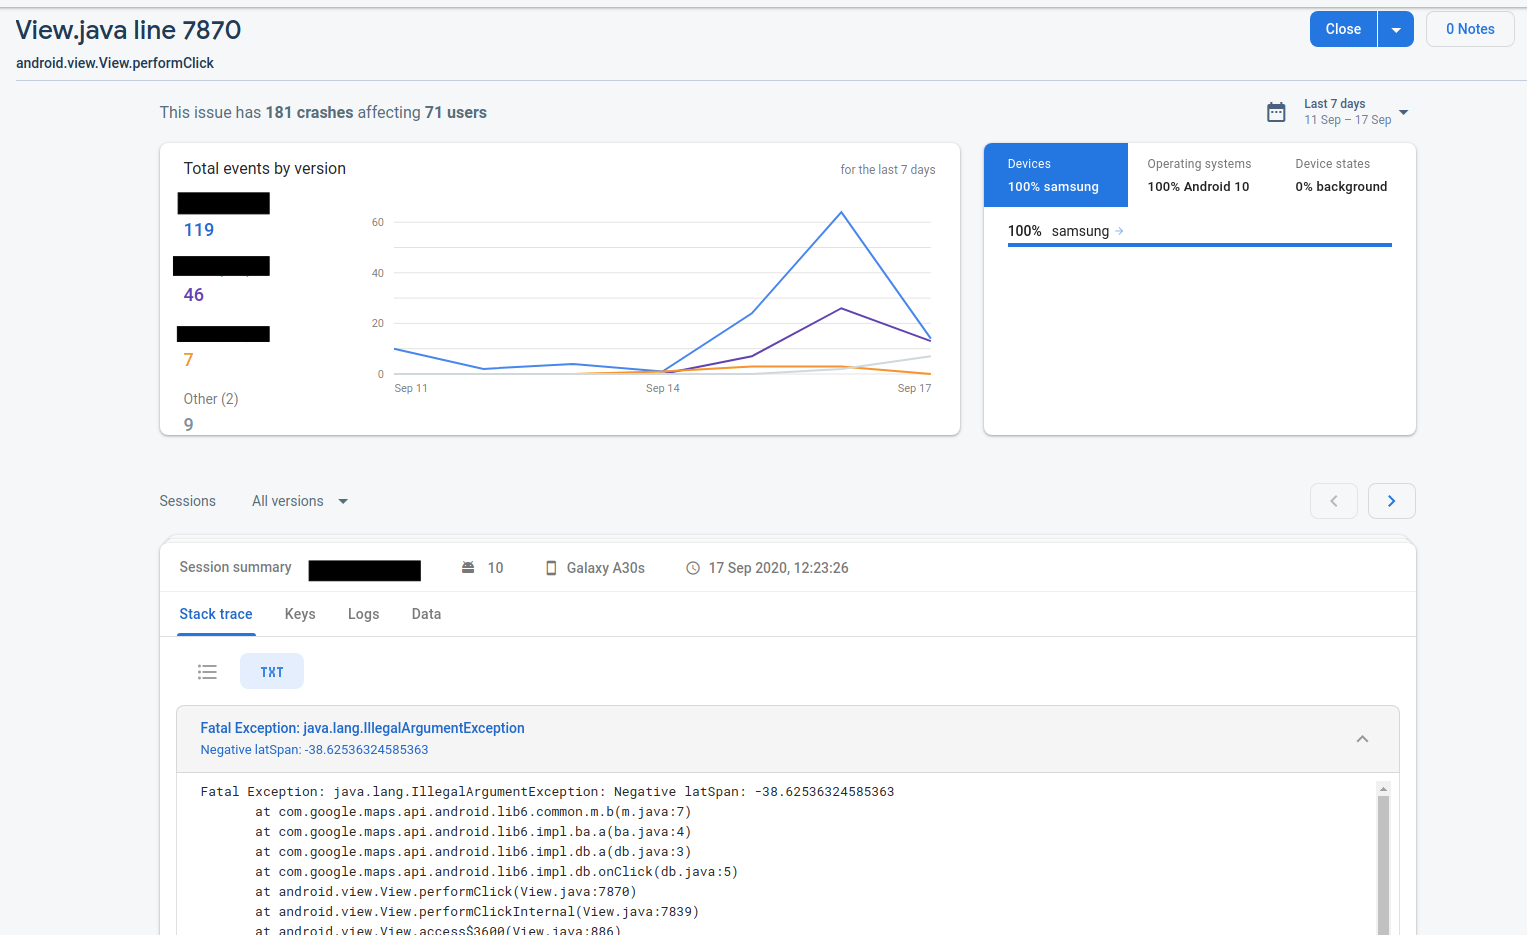Go to previous session with left chevron
The image size is (1527, 935).
click(x=1333, y=501)
